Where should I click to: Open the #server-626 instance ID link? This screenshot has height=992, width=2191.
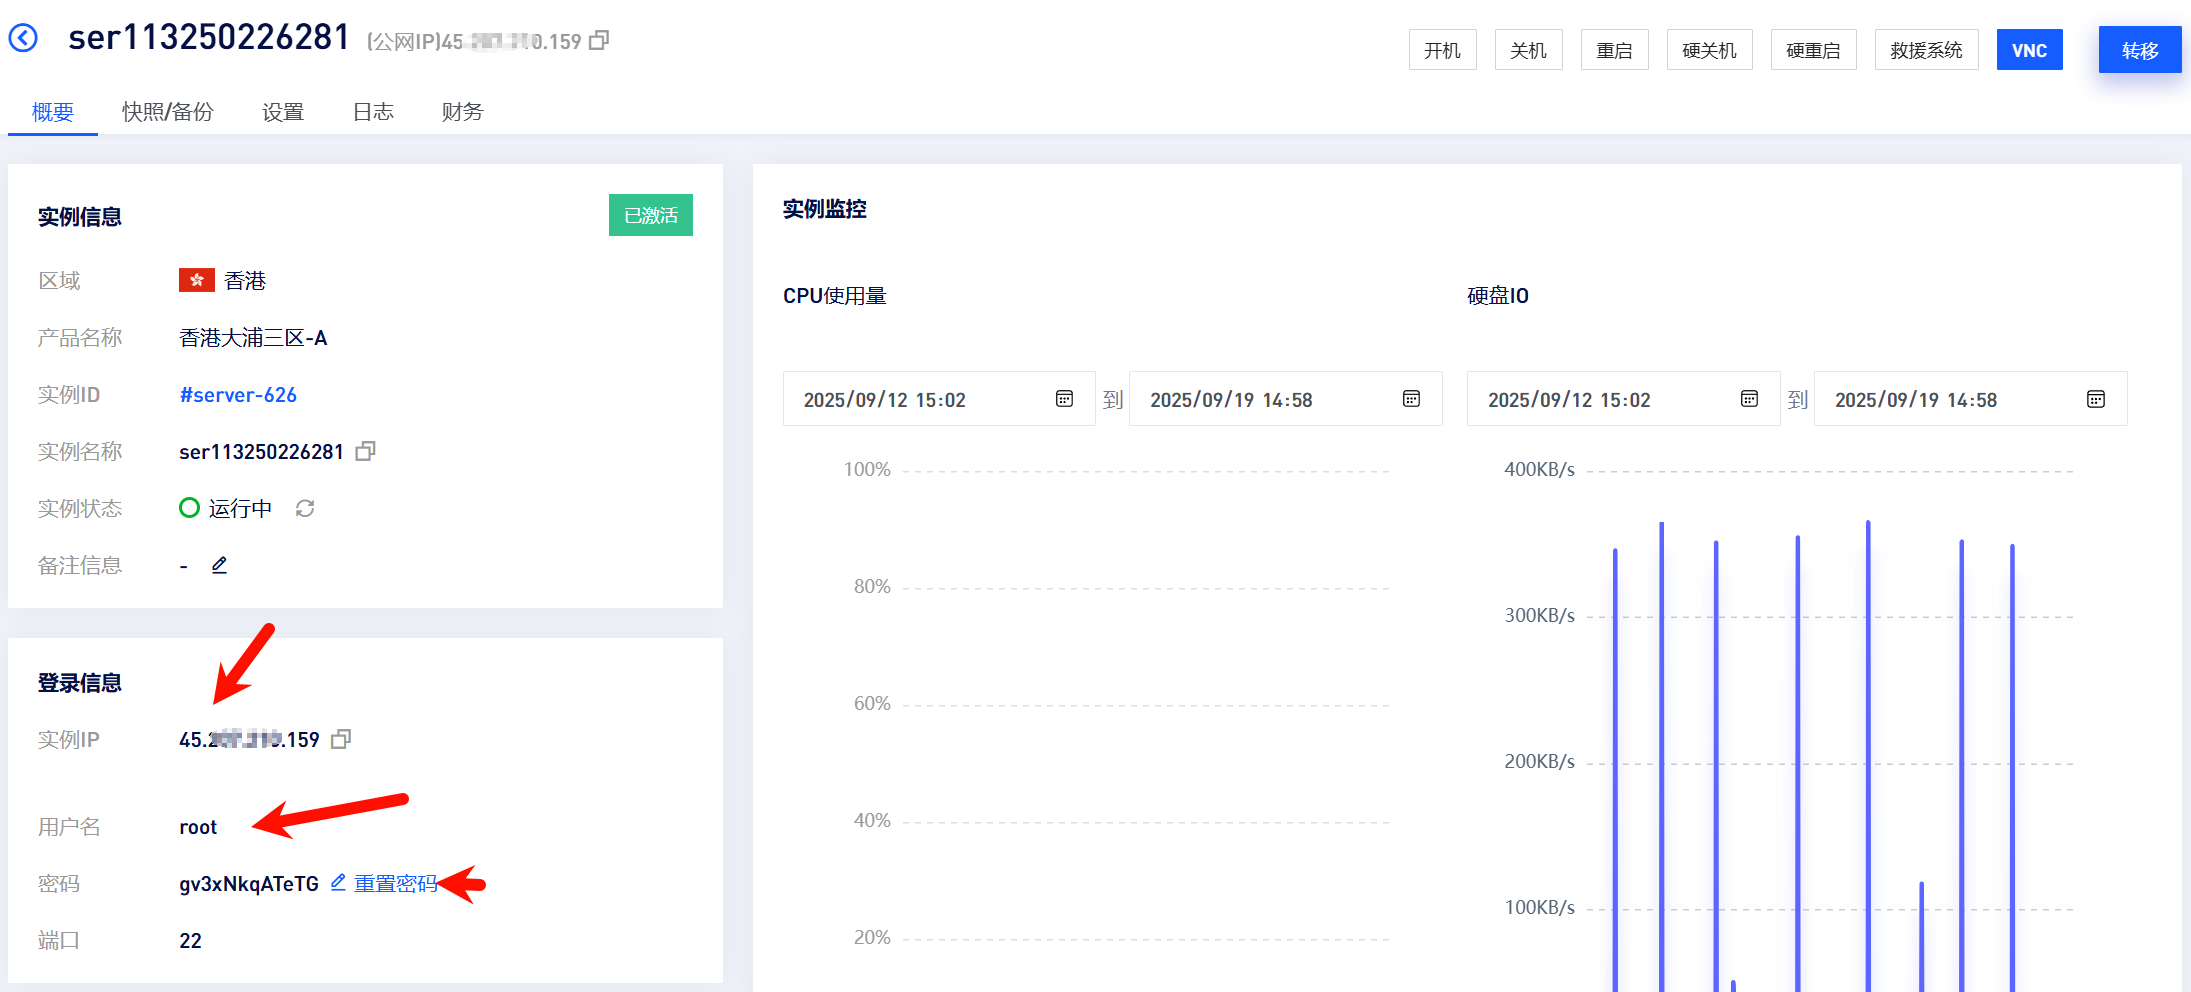pyautogui.click(x=238, y=395)
